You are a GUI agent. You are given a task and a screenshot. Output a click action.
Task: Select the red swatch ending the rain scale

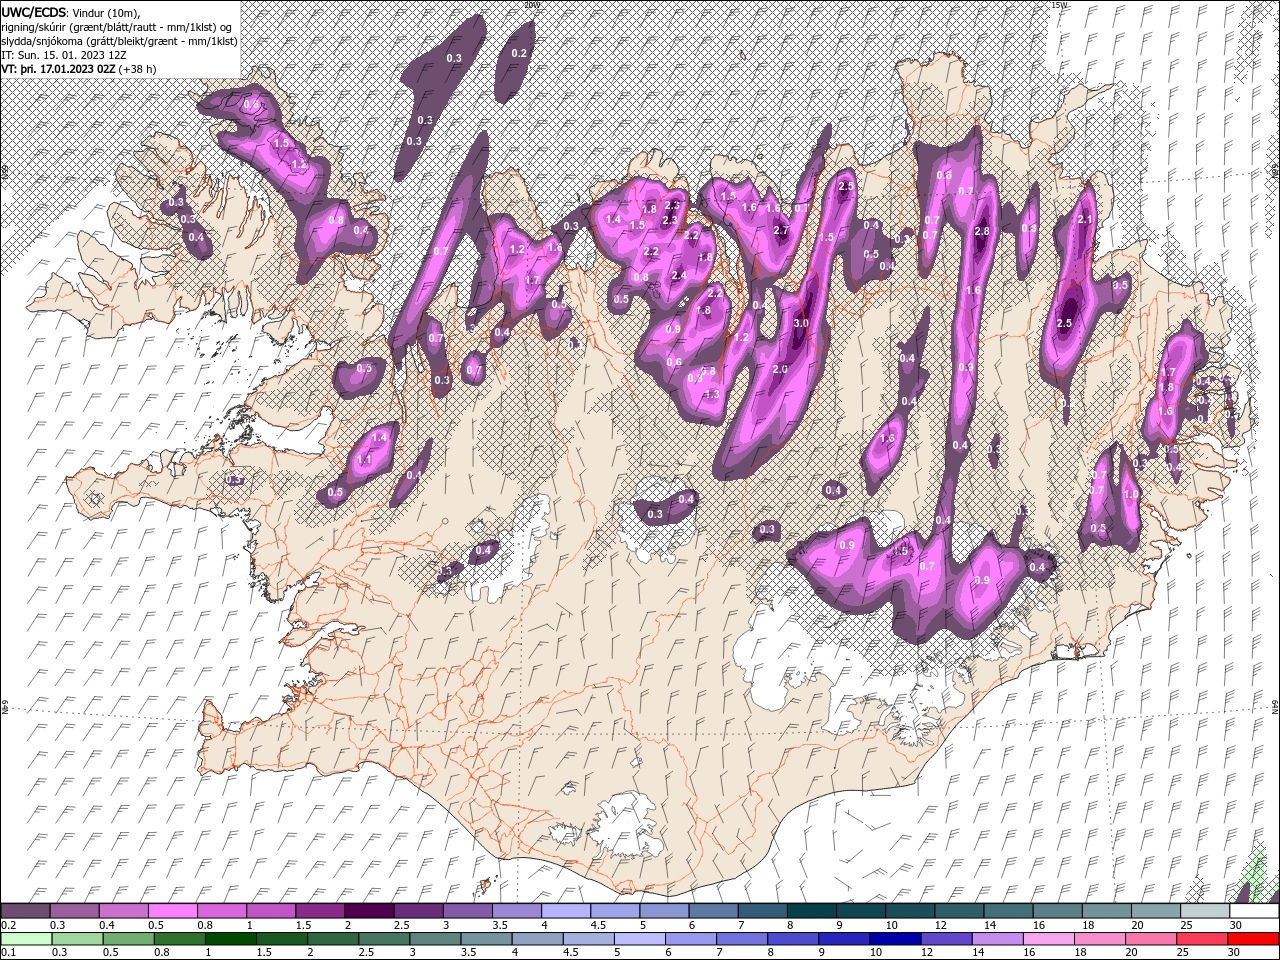[x=1252, y=939]
